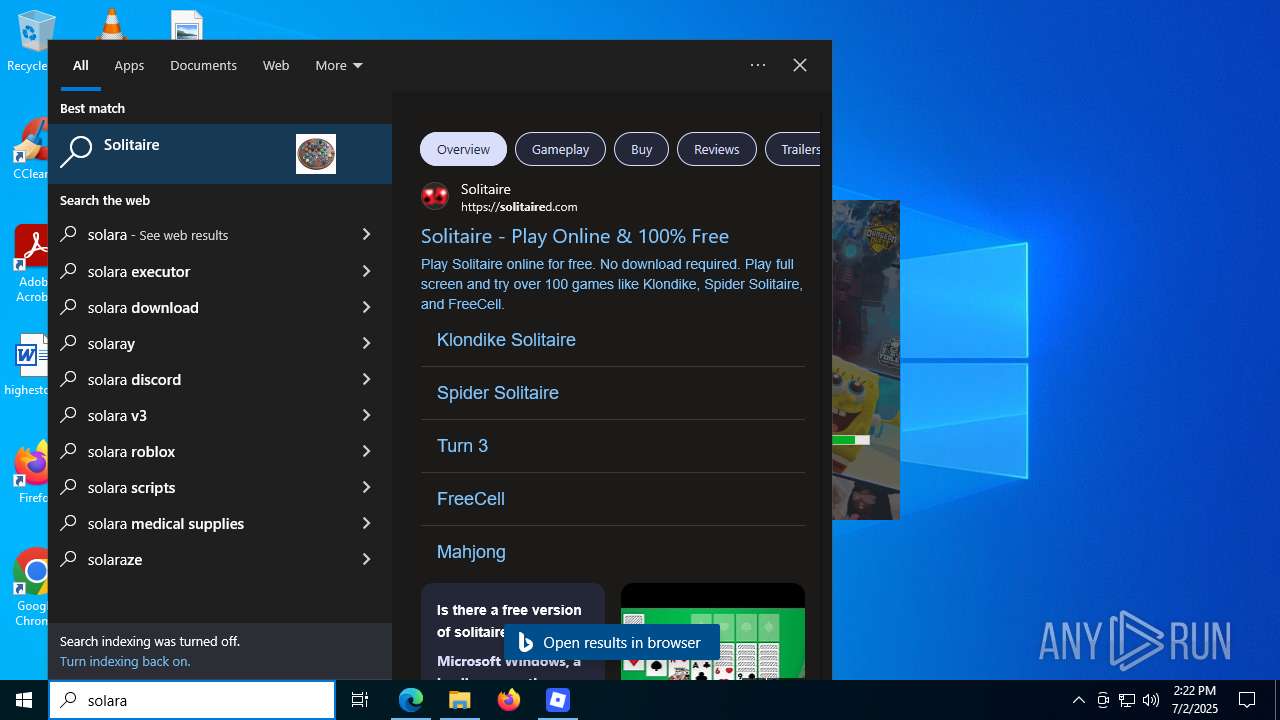The width and height of the screenshot is (1280, 720).
Task: Select the Reviews pill tab
Action: click(x=716, y=149)
